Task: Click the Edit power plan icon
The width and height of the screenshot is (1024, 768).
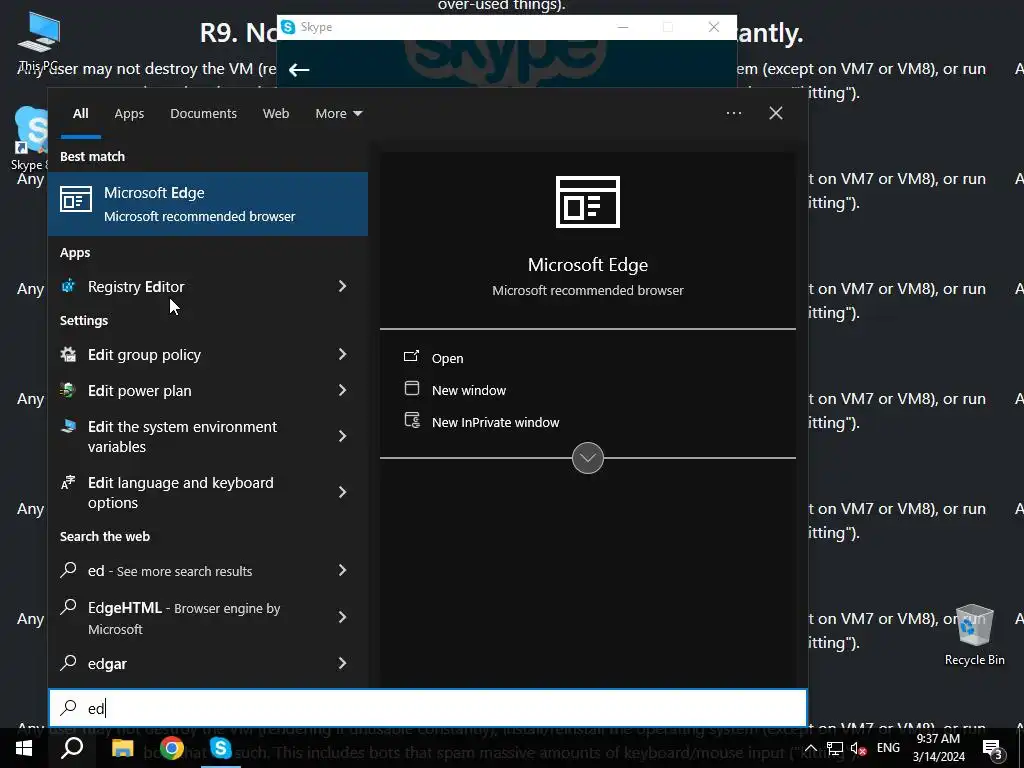Action: 68,391
